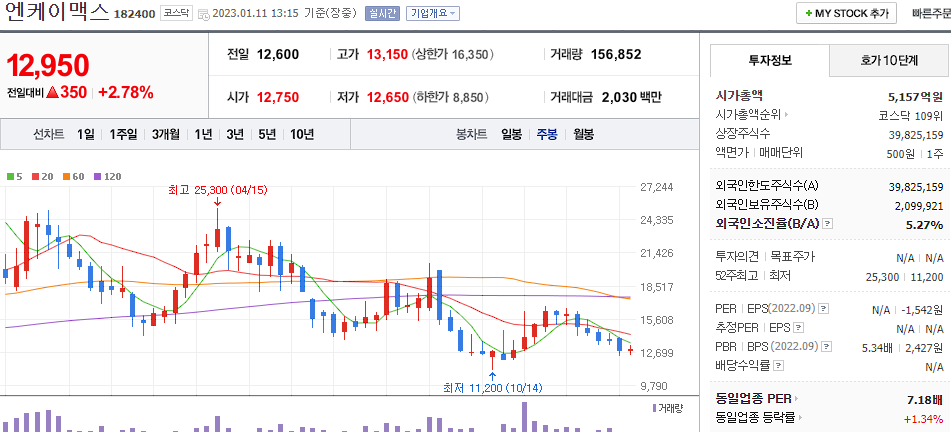Click the green plus icon in MY STOCK 추가
951x432 pixels.
[x=808, y=13]
